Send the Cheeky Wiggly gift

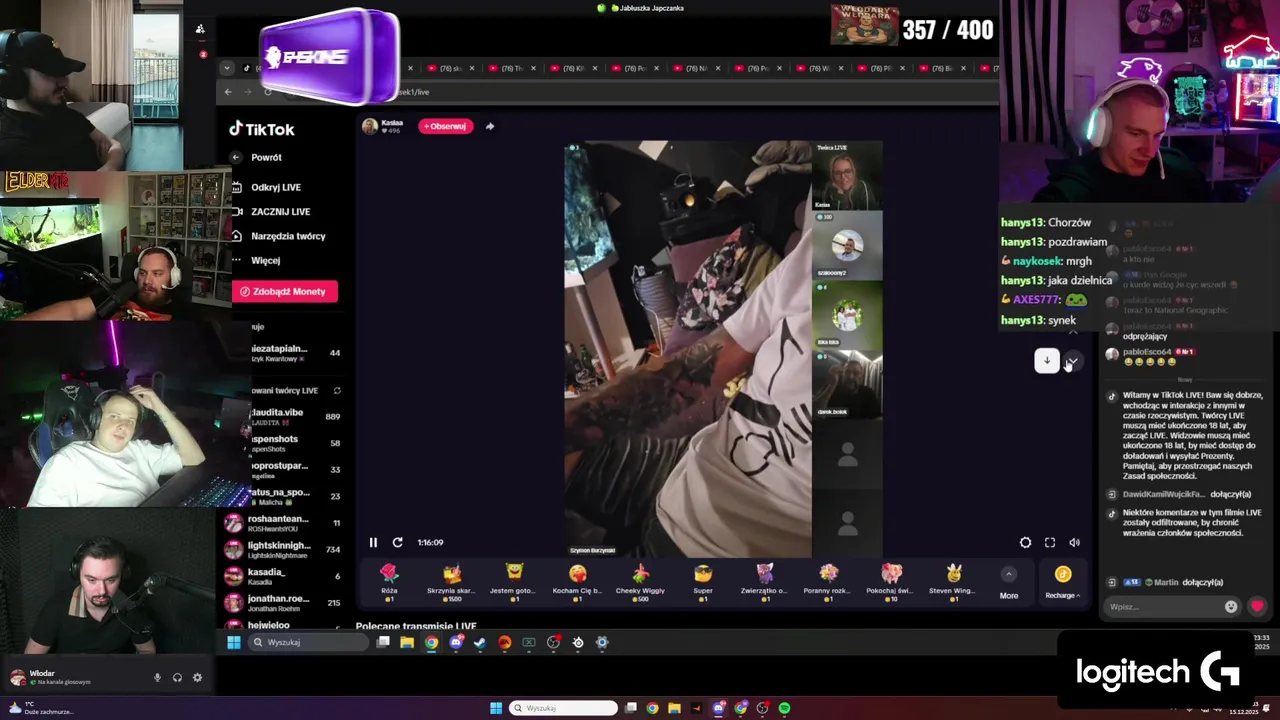(x=640, y=581)
